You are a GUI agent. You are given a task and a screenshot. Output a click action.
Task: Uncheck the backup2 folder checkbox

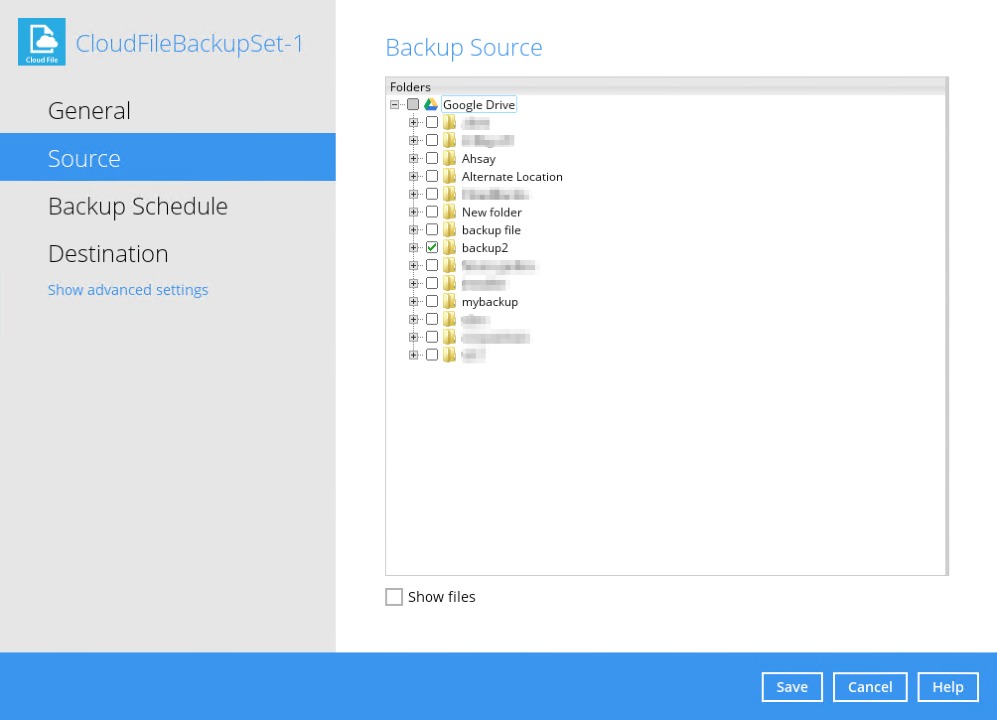point(432,247)
